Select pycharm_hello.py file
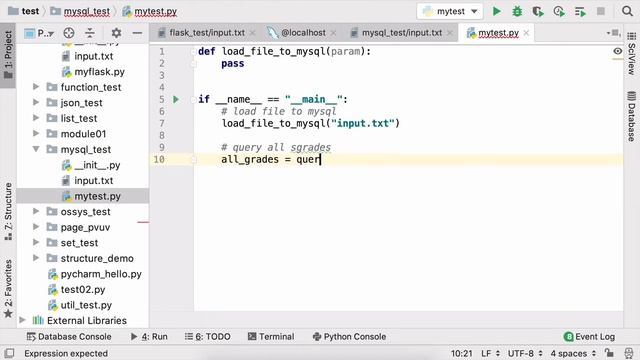 pos(95,273)
